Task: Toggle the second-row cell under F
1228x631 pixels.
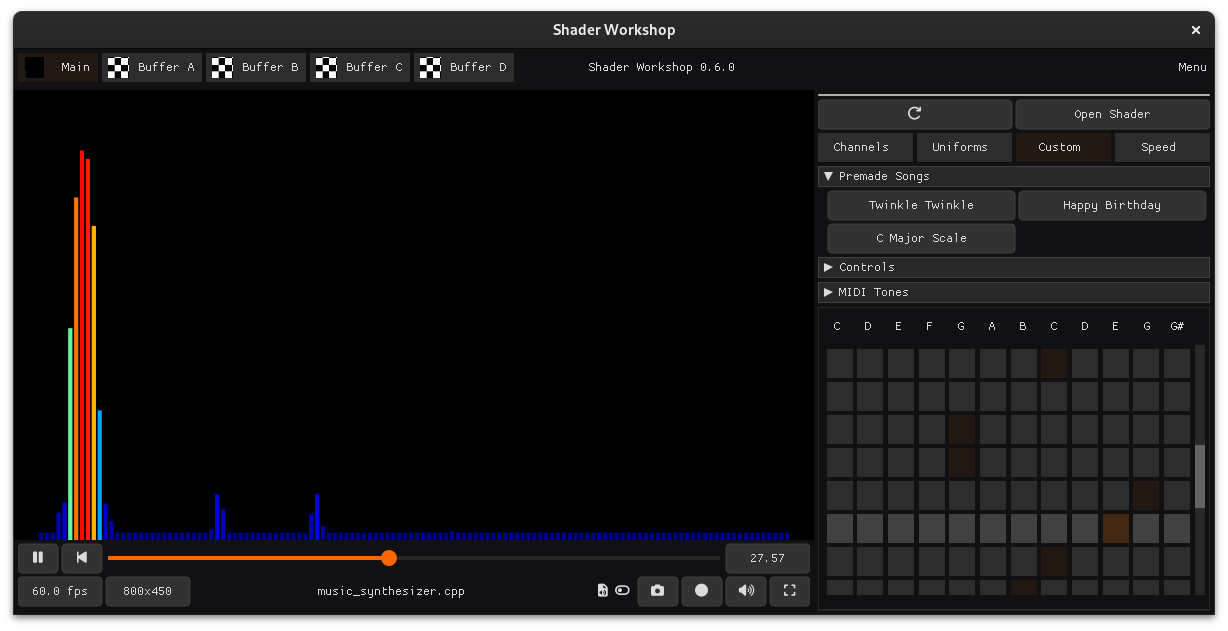Action: 931,396
